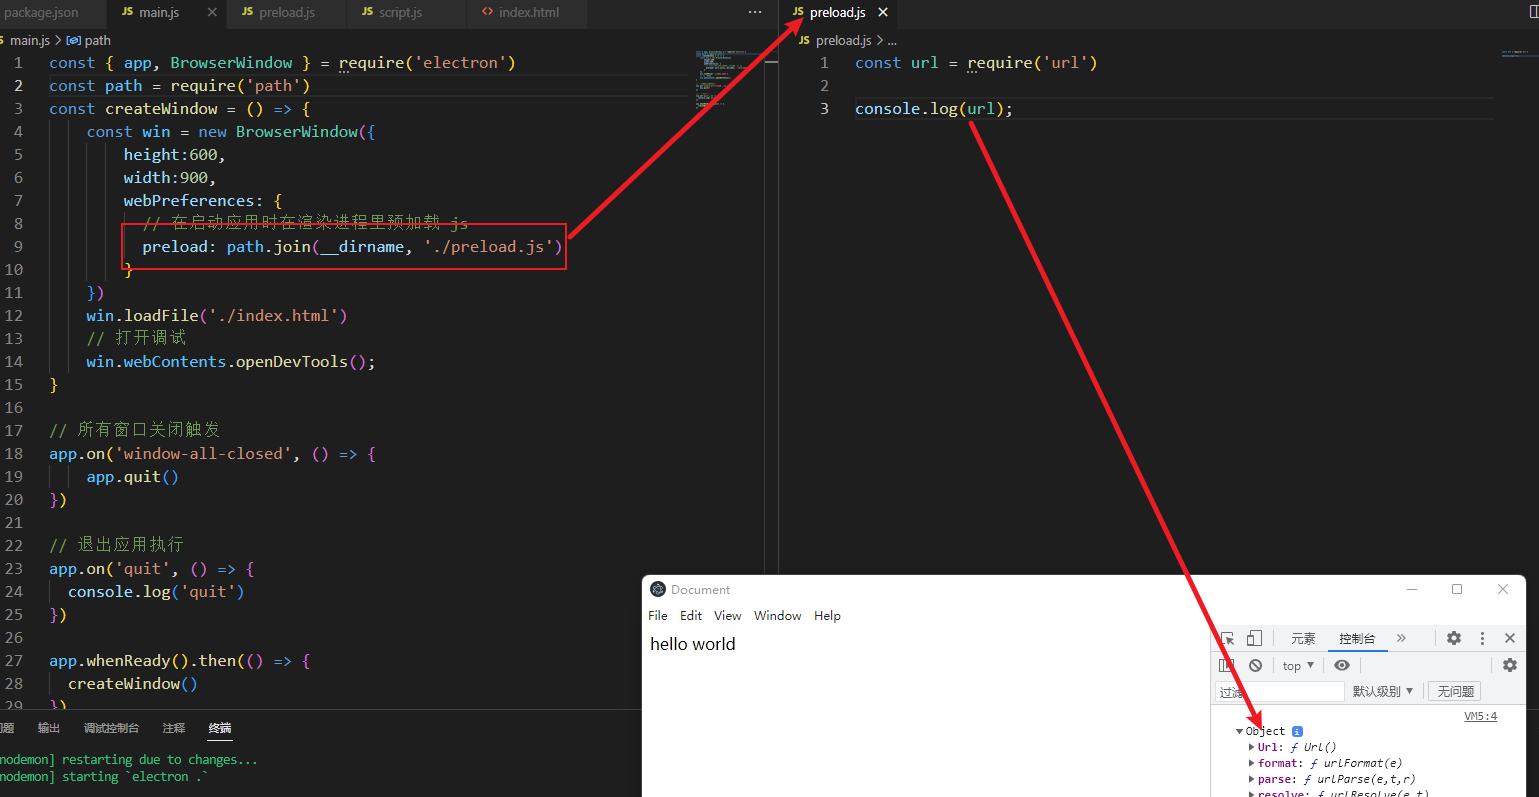Toggle the console sidebar panel icon
Viewport: 1539px width, 797px height.
click(x=1227, y=665)
